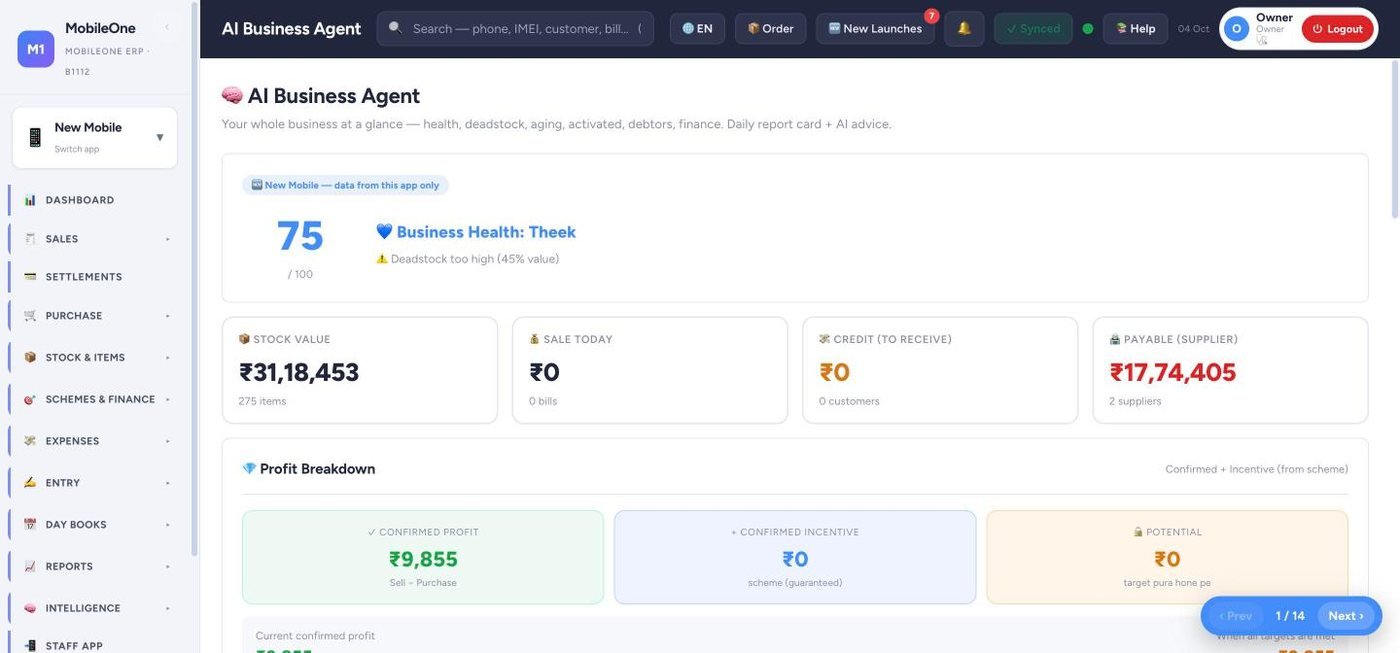Image resolution: width=1400 pixels, height=653 pixels.
Task: Focus the global search field
Action: point(515,28)
